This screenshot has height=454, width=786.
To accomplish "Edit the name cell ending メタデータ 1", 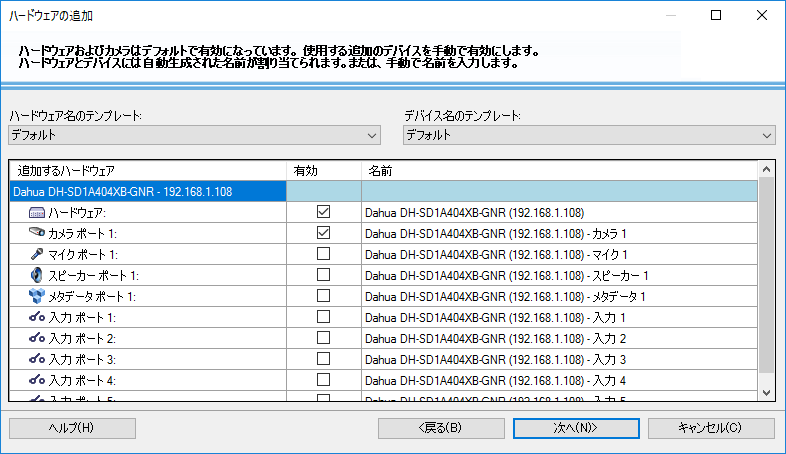I will [559, 297].
